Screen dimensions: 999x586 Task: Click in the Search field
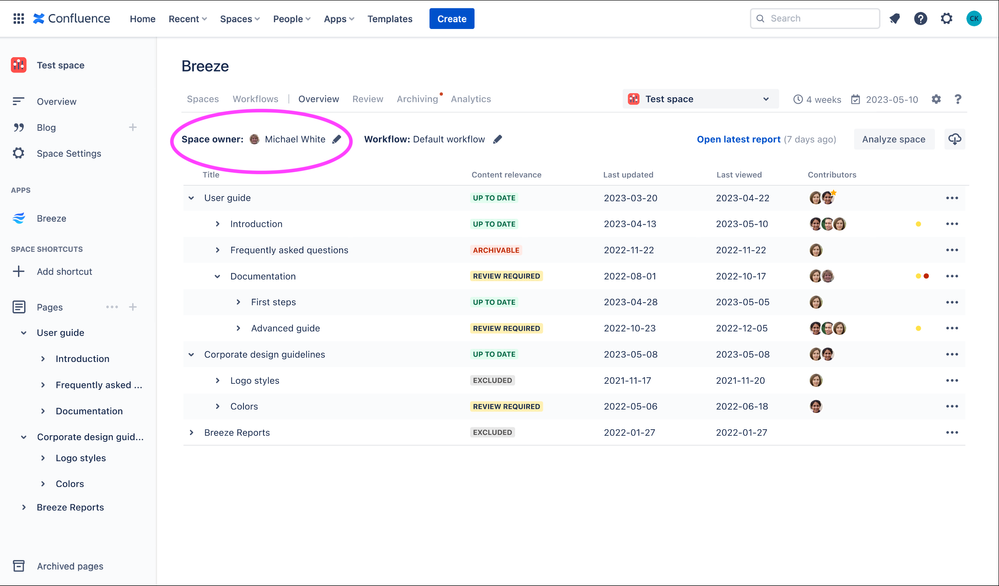(815, 18)
